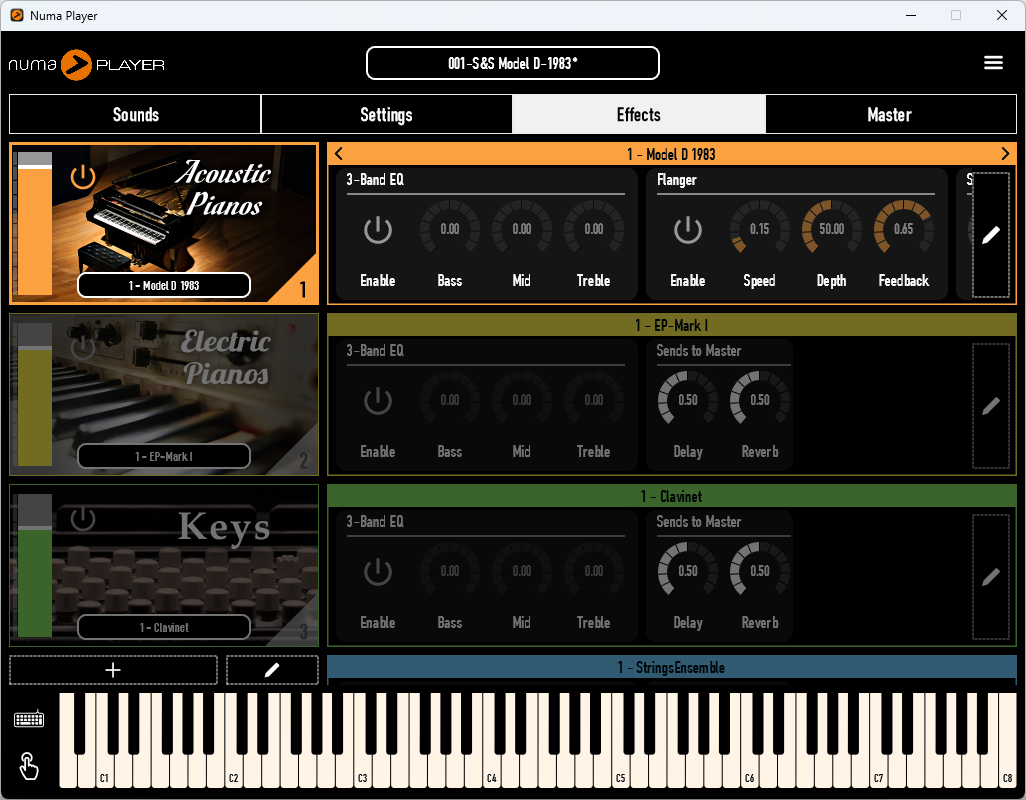The image size is (1026, 800).
Task: Play the C3 key on keyboard
Action: point(363,772)
